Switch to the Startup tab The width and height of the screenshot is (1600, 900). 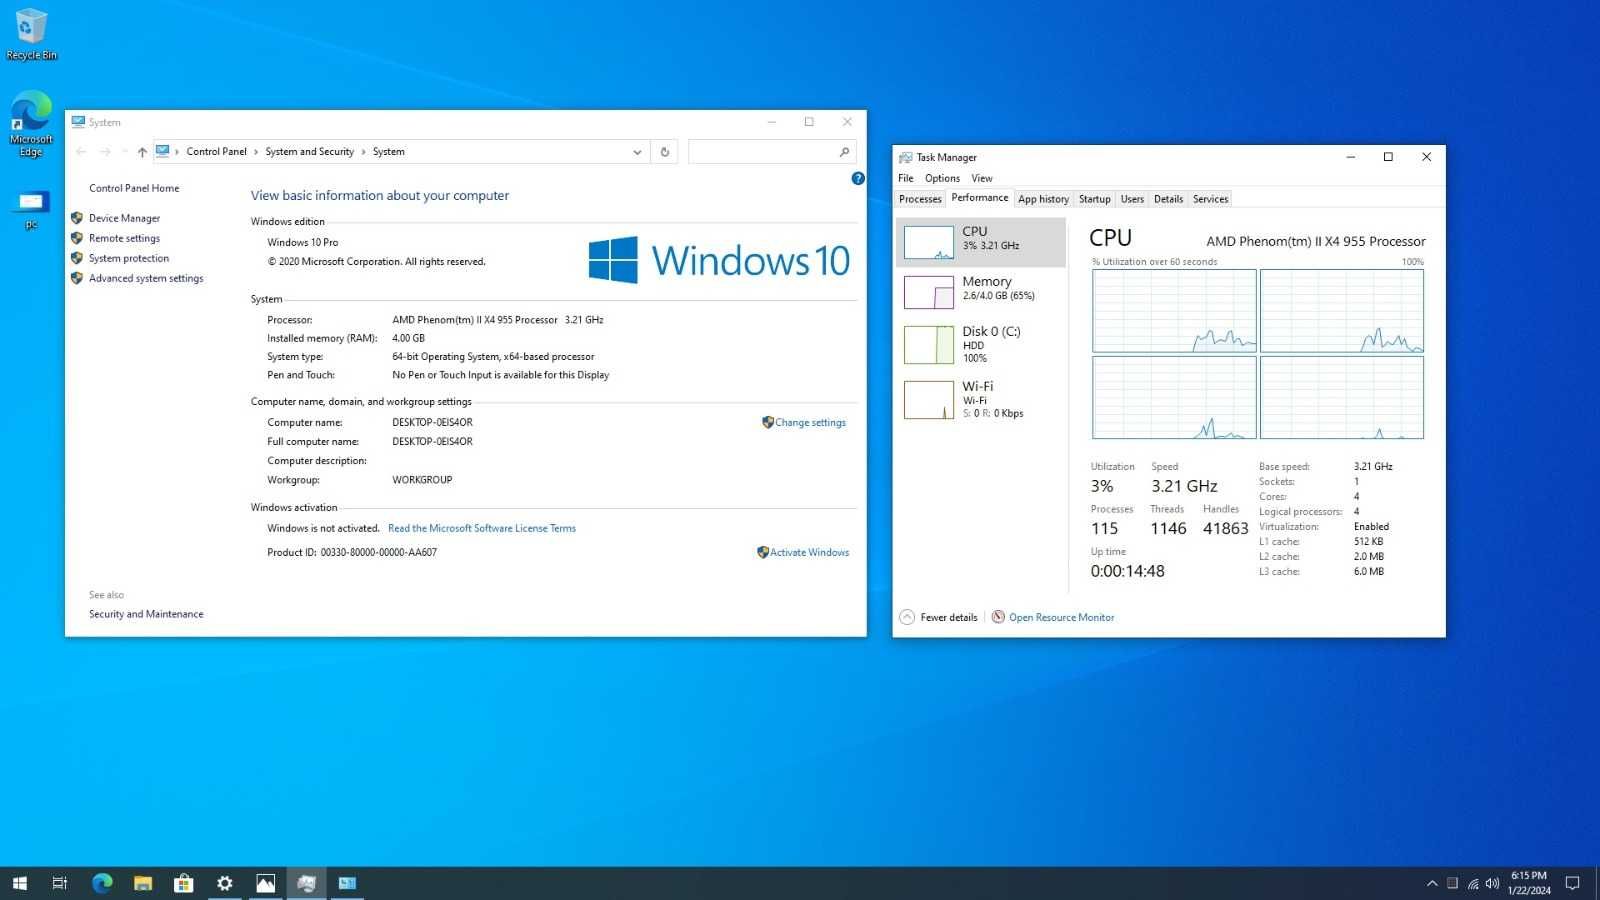pyautogui.click(x=1094, y=199)
